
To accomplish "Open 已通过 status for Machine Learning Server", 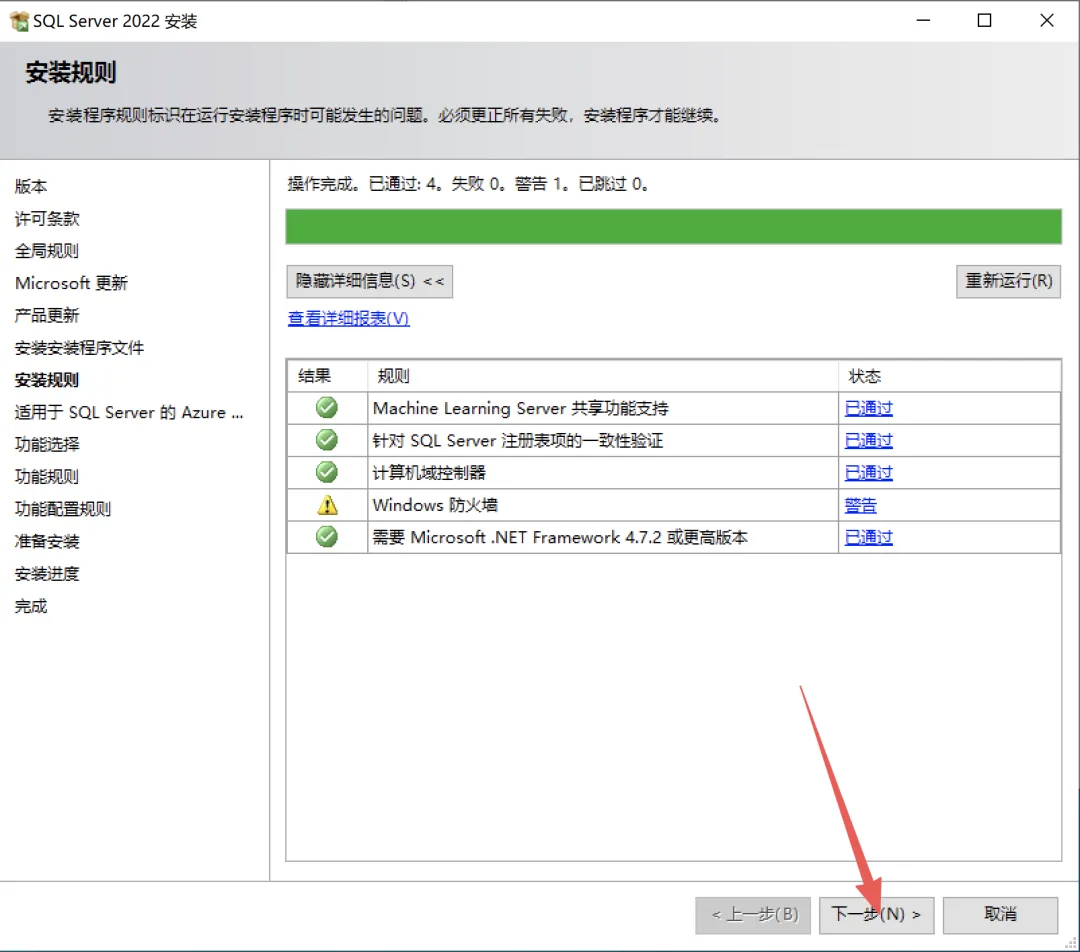I will (x=869, y=408).
